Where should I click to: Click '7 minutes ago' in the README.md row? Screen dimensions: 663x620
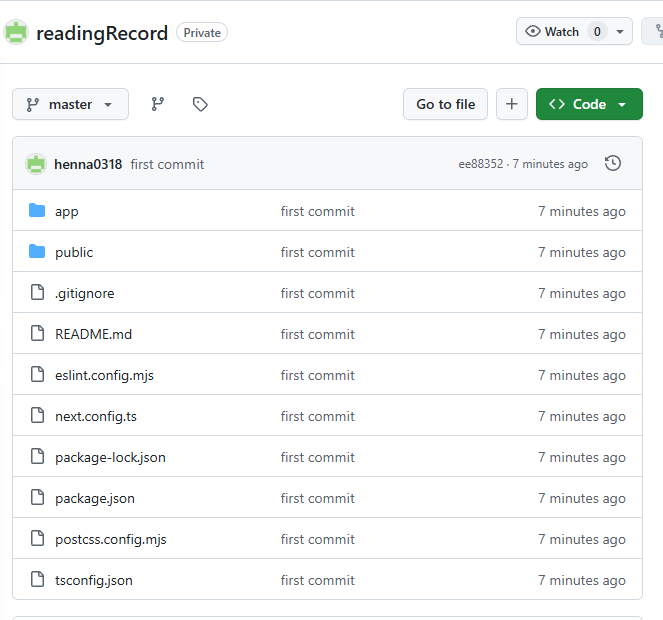[582, 335]
